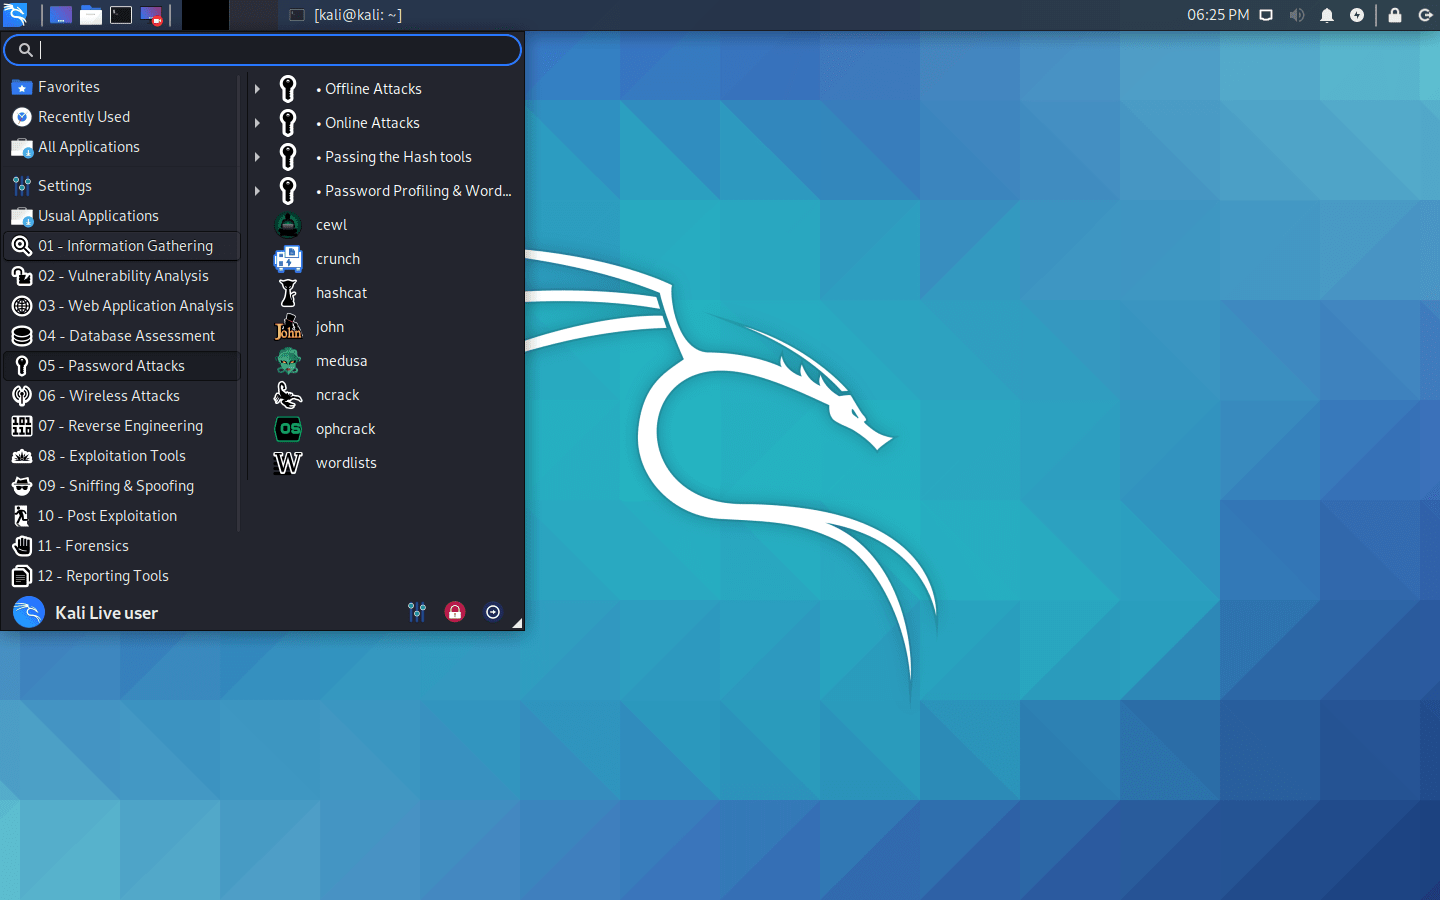Click the application menu search field
The image size is (1440, 900).
coord(262,50)
